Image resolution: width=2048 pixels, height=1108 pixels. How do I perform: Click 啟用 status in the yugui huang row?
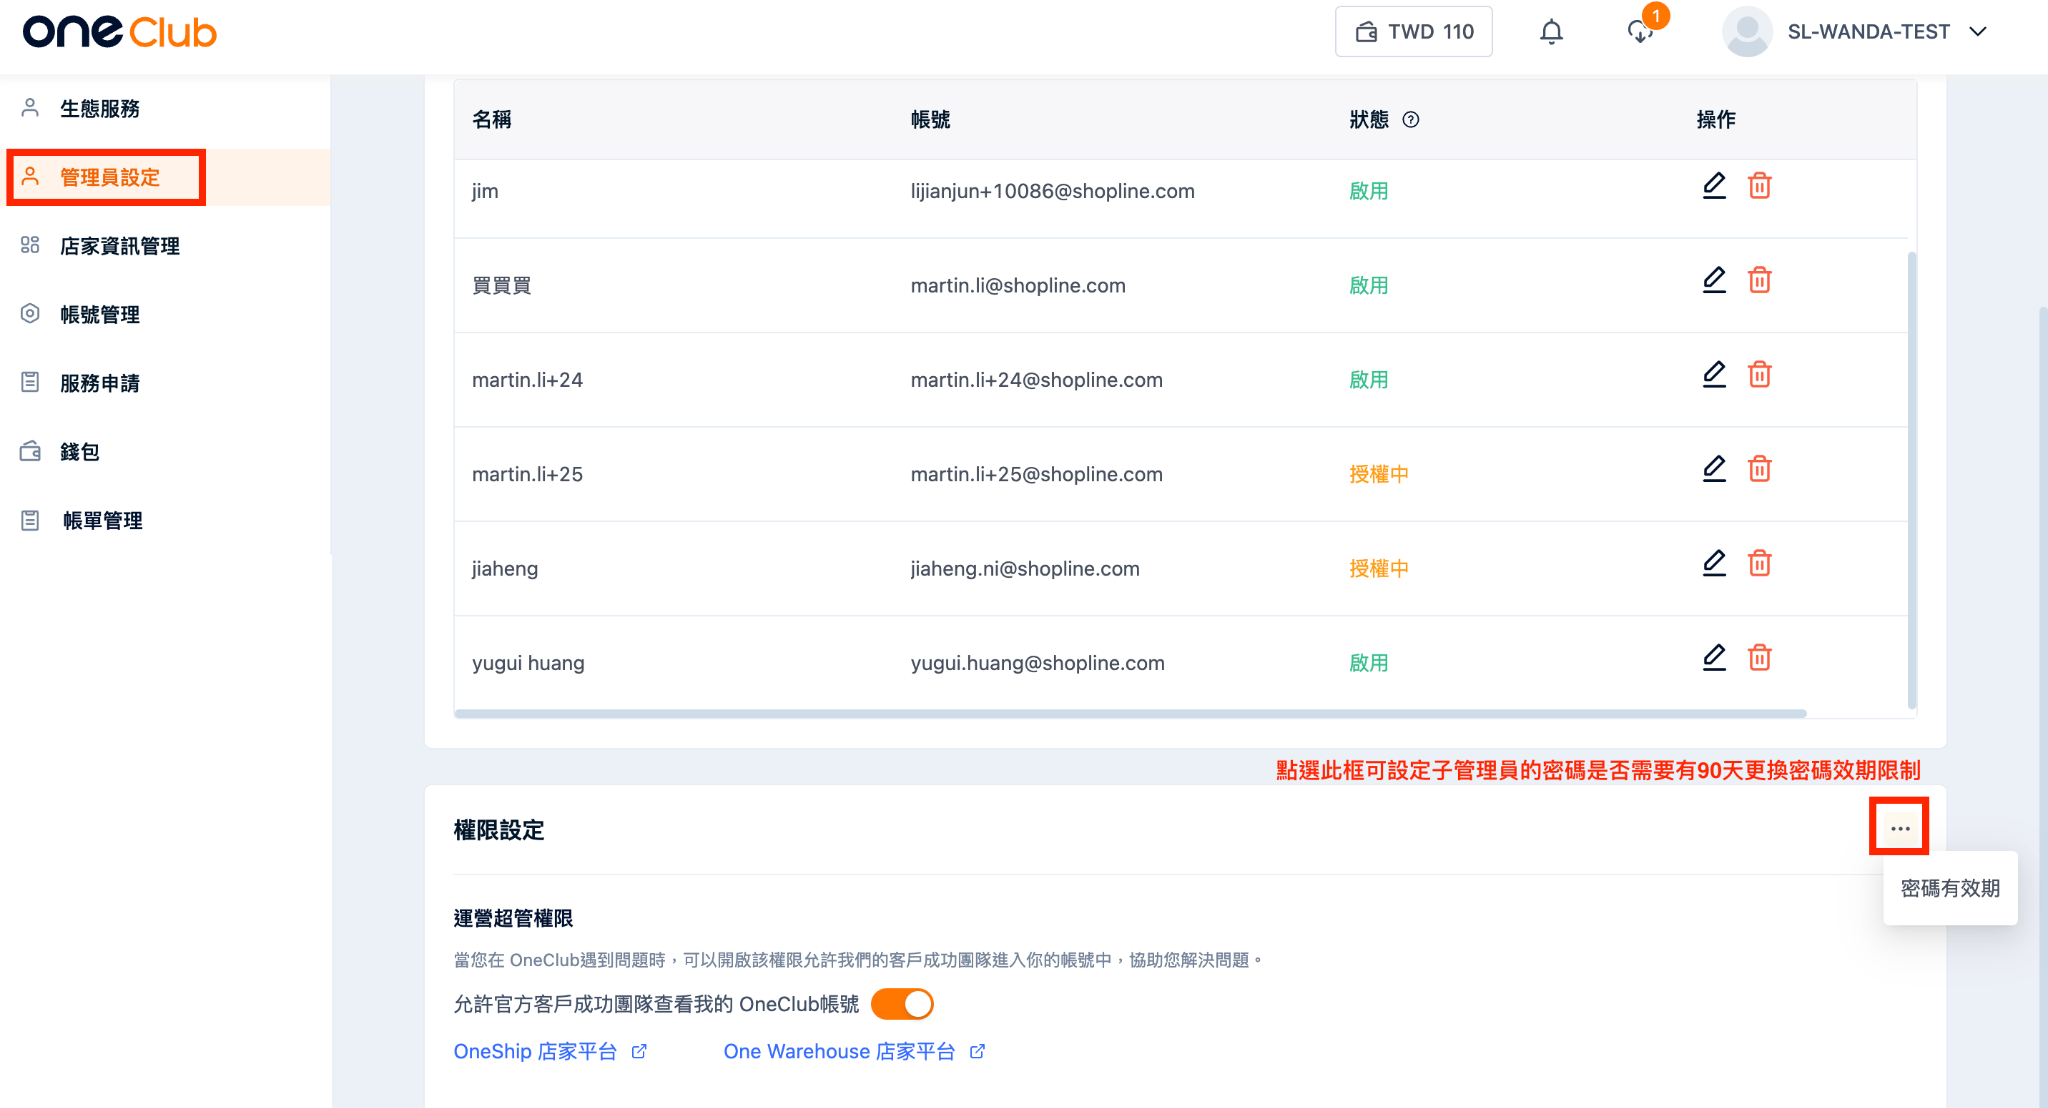pyautogui.click(x=1369, y=663)
